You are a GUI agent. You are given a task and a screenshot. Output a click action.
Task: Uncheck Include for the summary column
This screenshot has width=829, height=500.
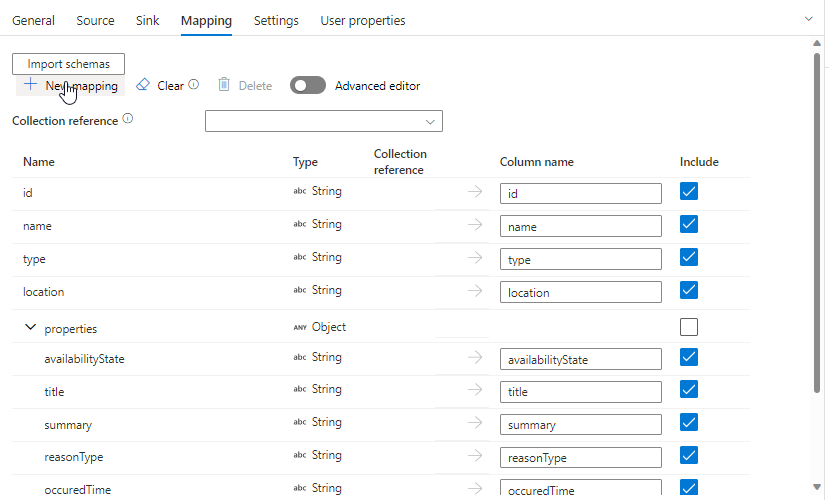pyautogui.click(x=689, y=422)
